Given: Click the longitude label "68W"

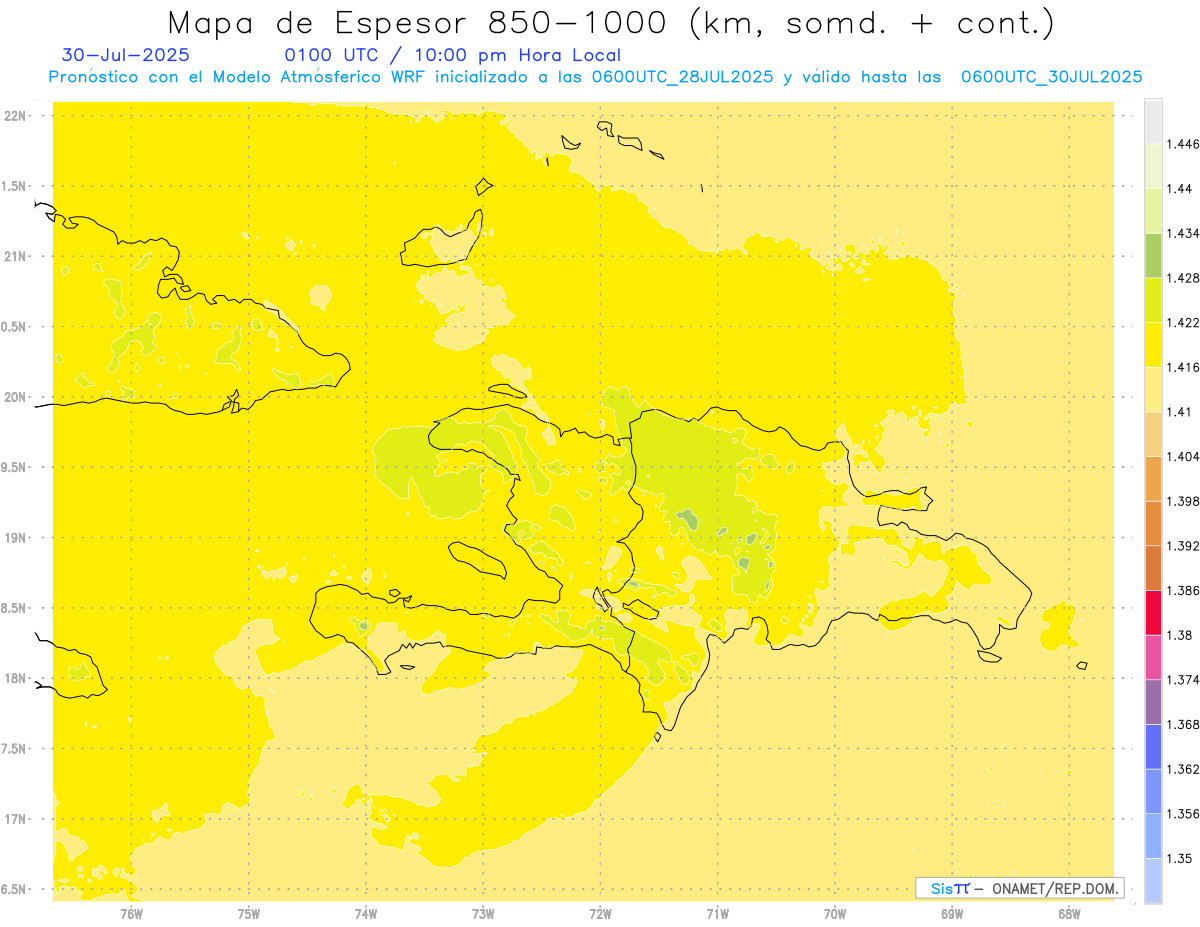Looking at the screenshot, I should coord(1069,914).
